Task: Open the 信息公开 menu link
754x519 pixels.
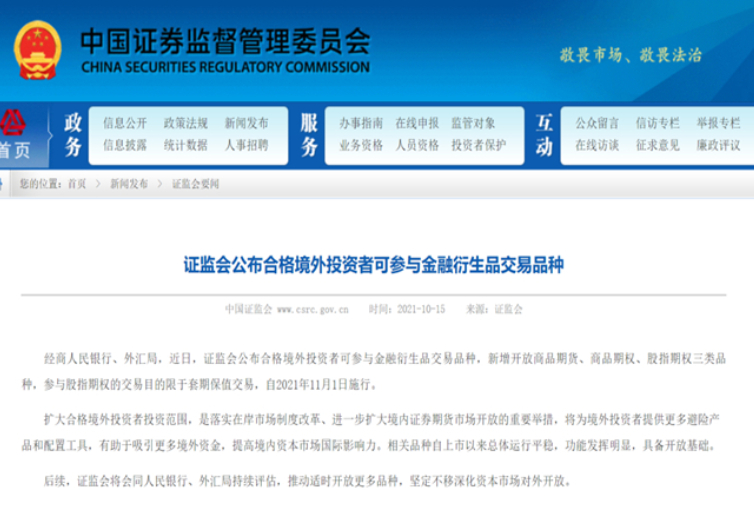Action: 125,123
